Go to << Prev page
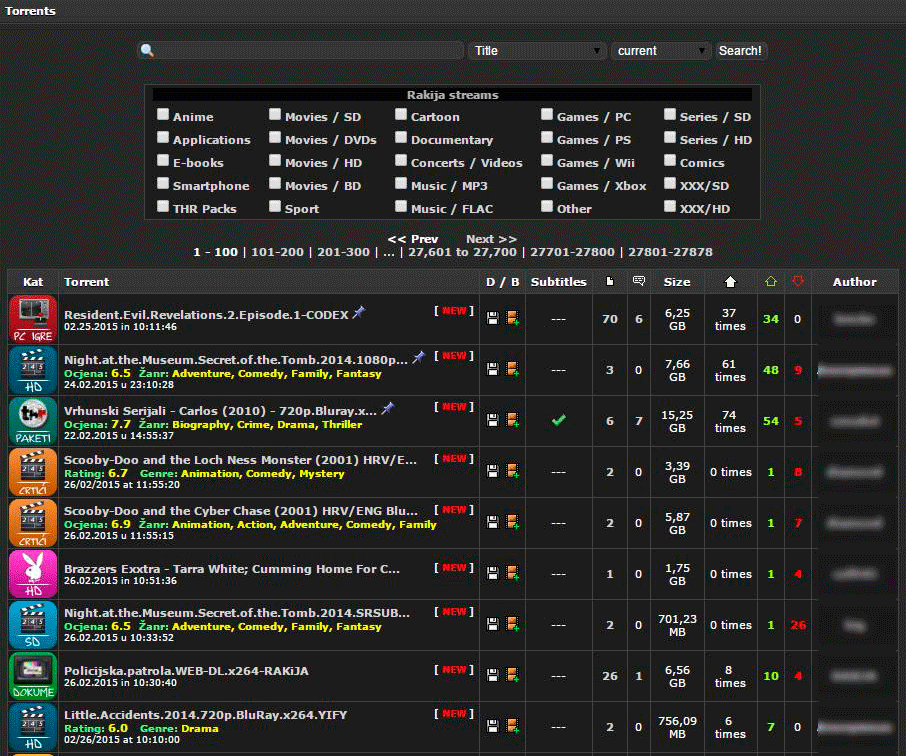906x756 pixels. 413,239
